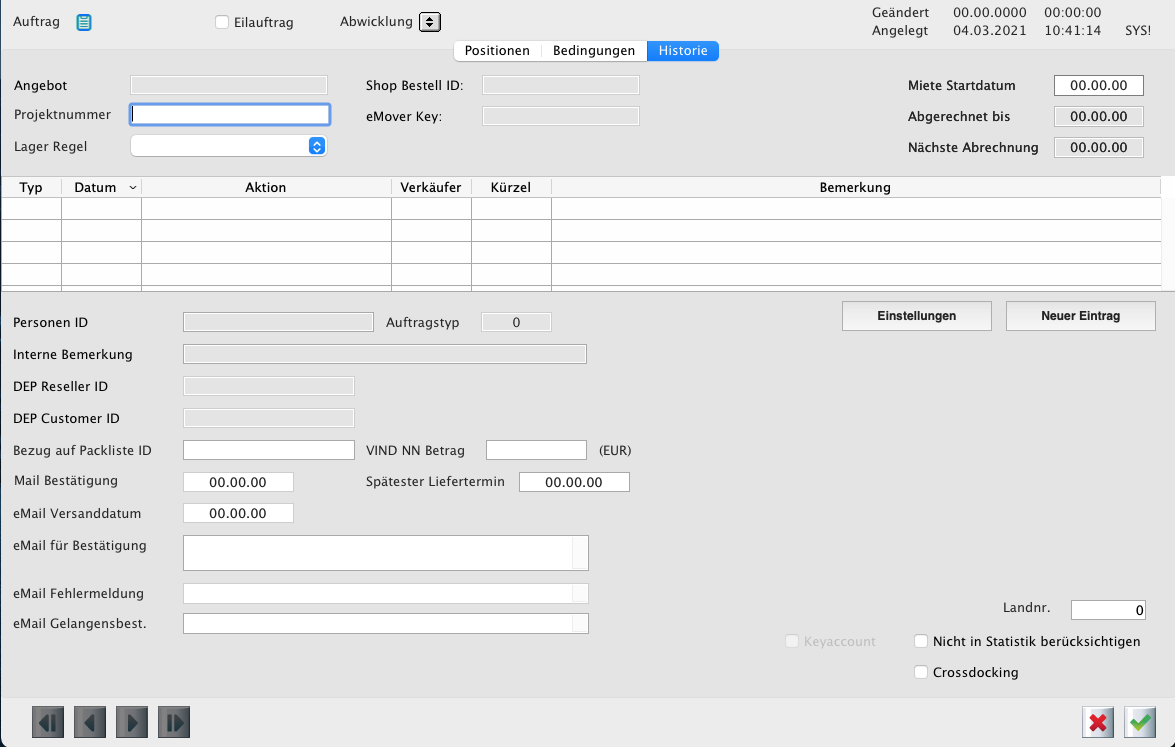Viewport: 1175px width, 747px height.
Task: Click the Neuer Eintrag button
Action: point(1080,316)
